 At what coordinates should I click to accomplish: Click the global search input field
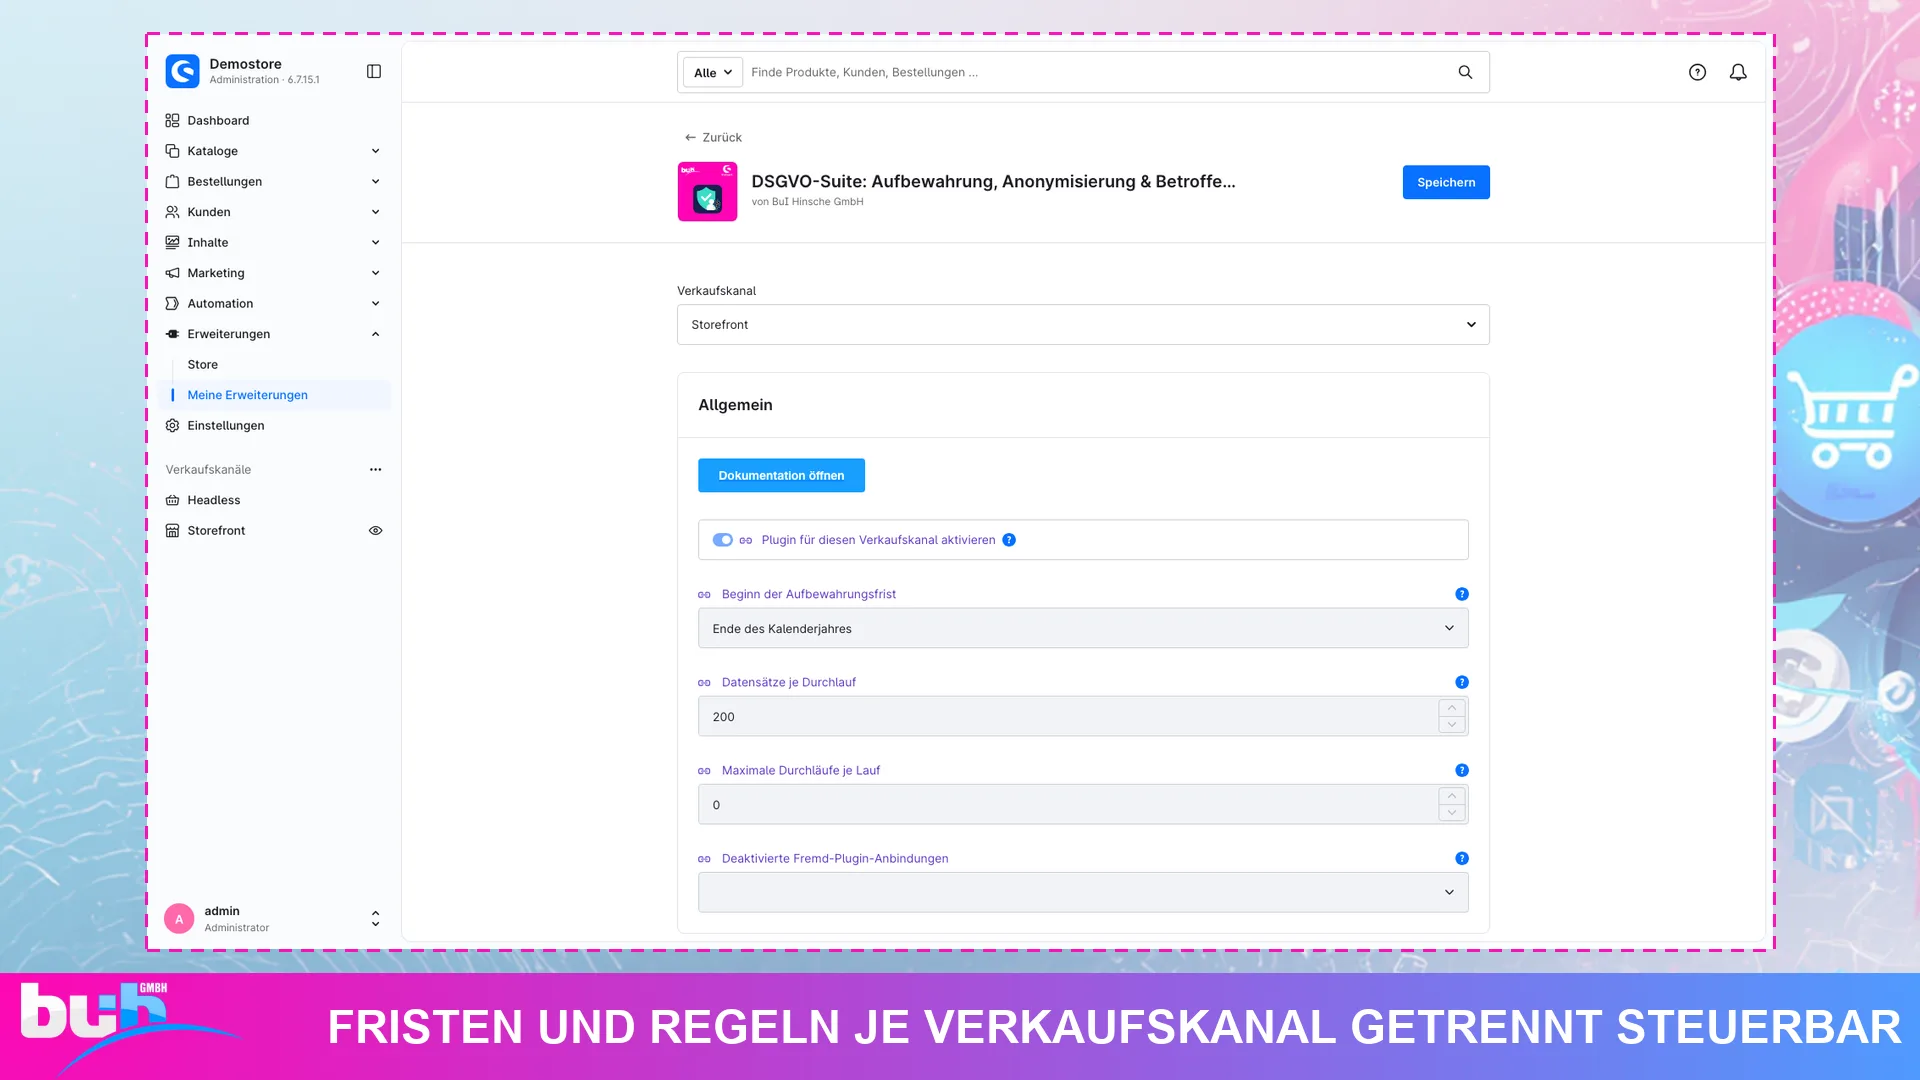1098,72
